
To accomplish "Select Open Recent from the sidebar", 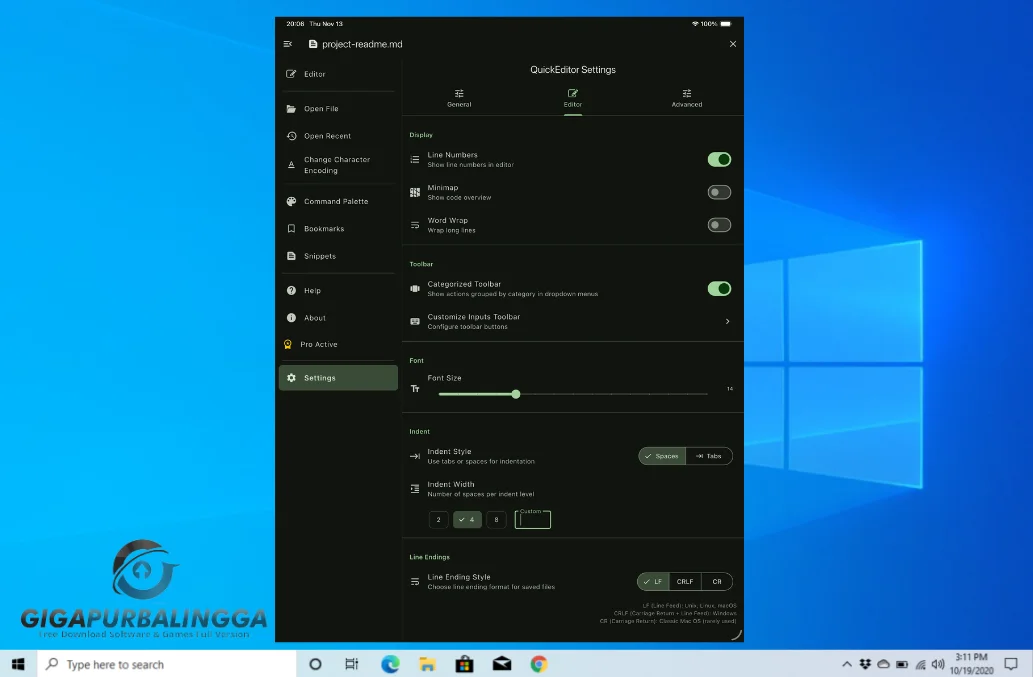I will [x=290, y=136].
